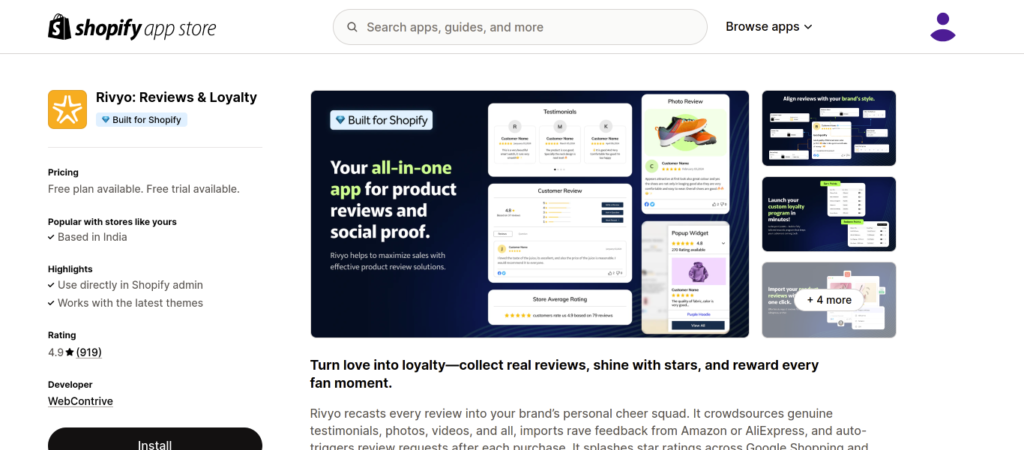Click the search magnifier icon
Viewport: 1024px width, 450px height.
pos(352,27)
